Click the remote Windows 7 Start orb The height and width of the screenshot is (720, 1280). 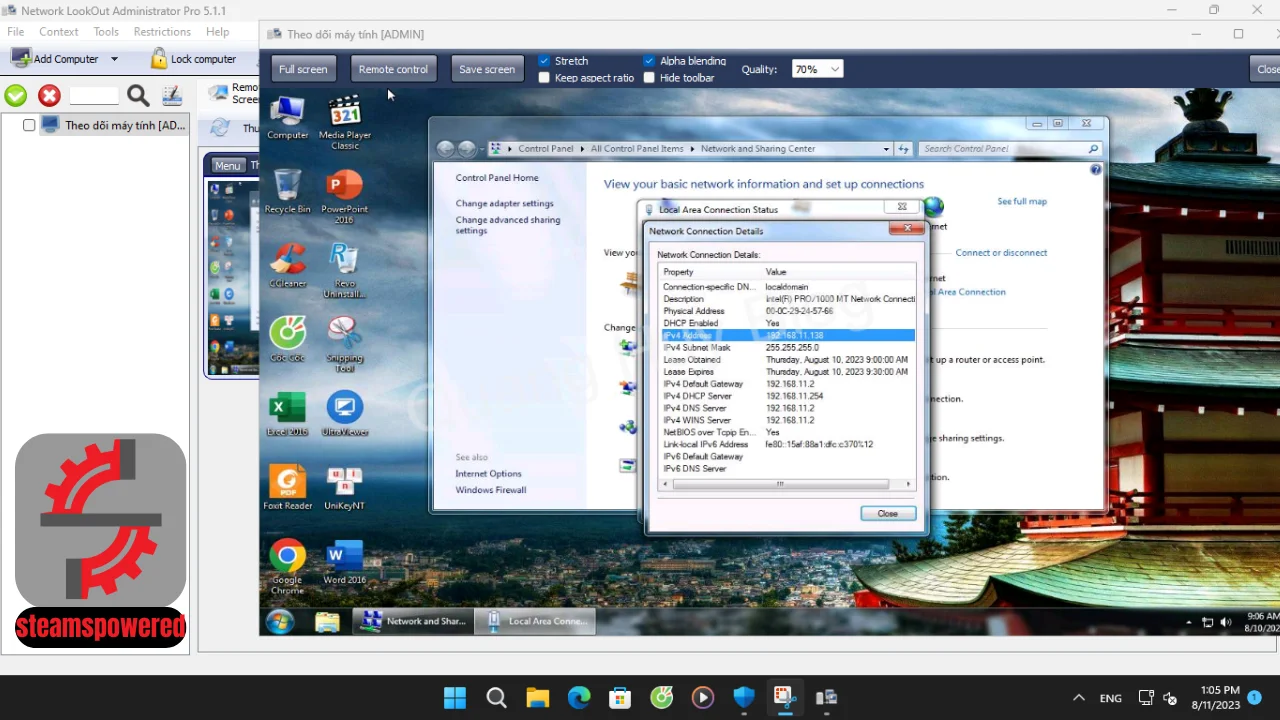280,621
